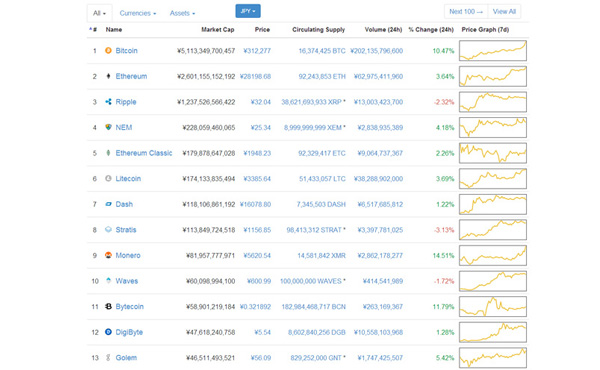Click the Bitcoin coin icon
600x370 pixels.
pyautogui.click(x=108, y=51)
